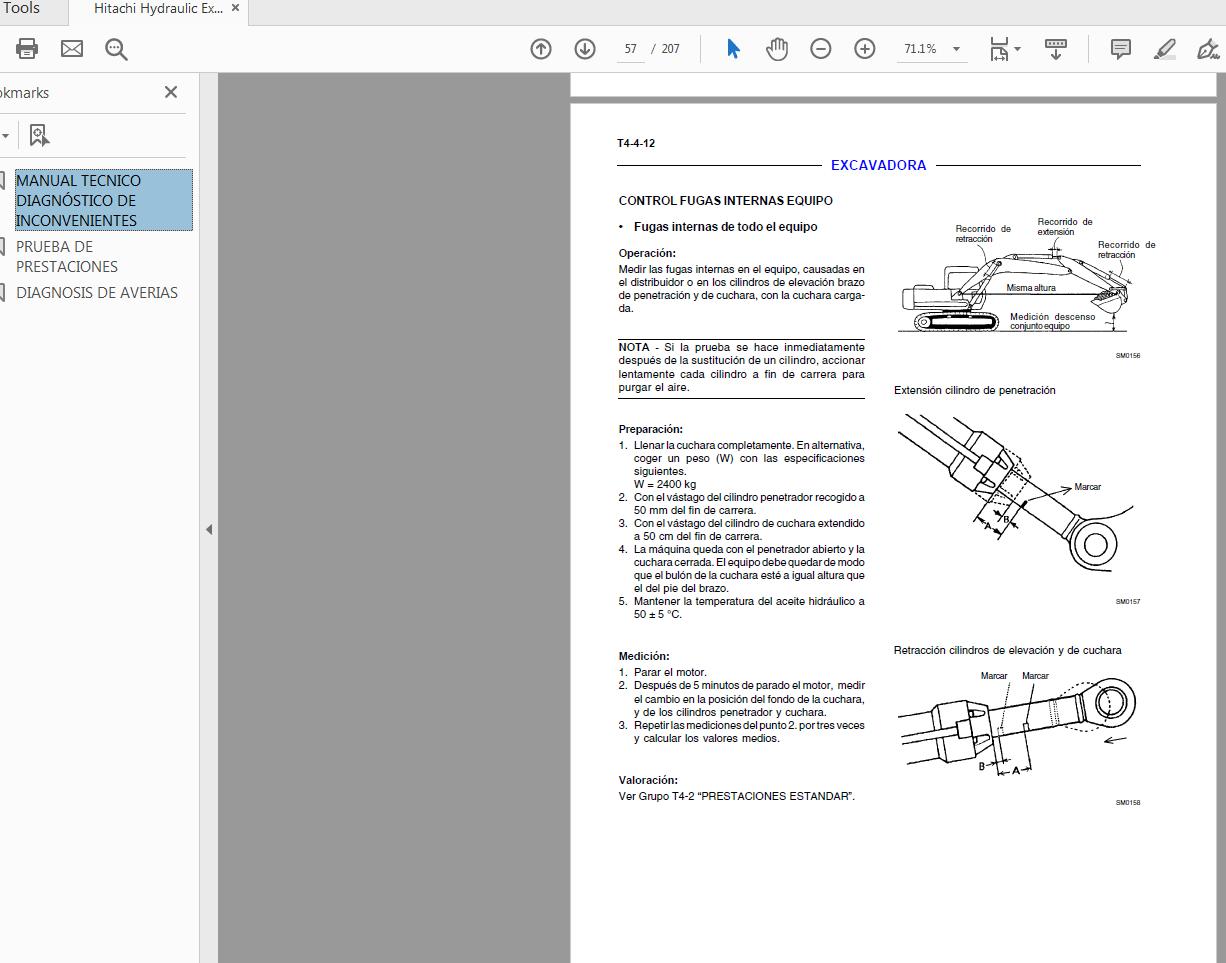Add a sticky note comment
This screenshot has width=1226, height=963.
(1120, 48)
